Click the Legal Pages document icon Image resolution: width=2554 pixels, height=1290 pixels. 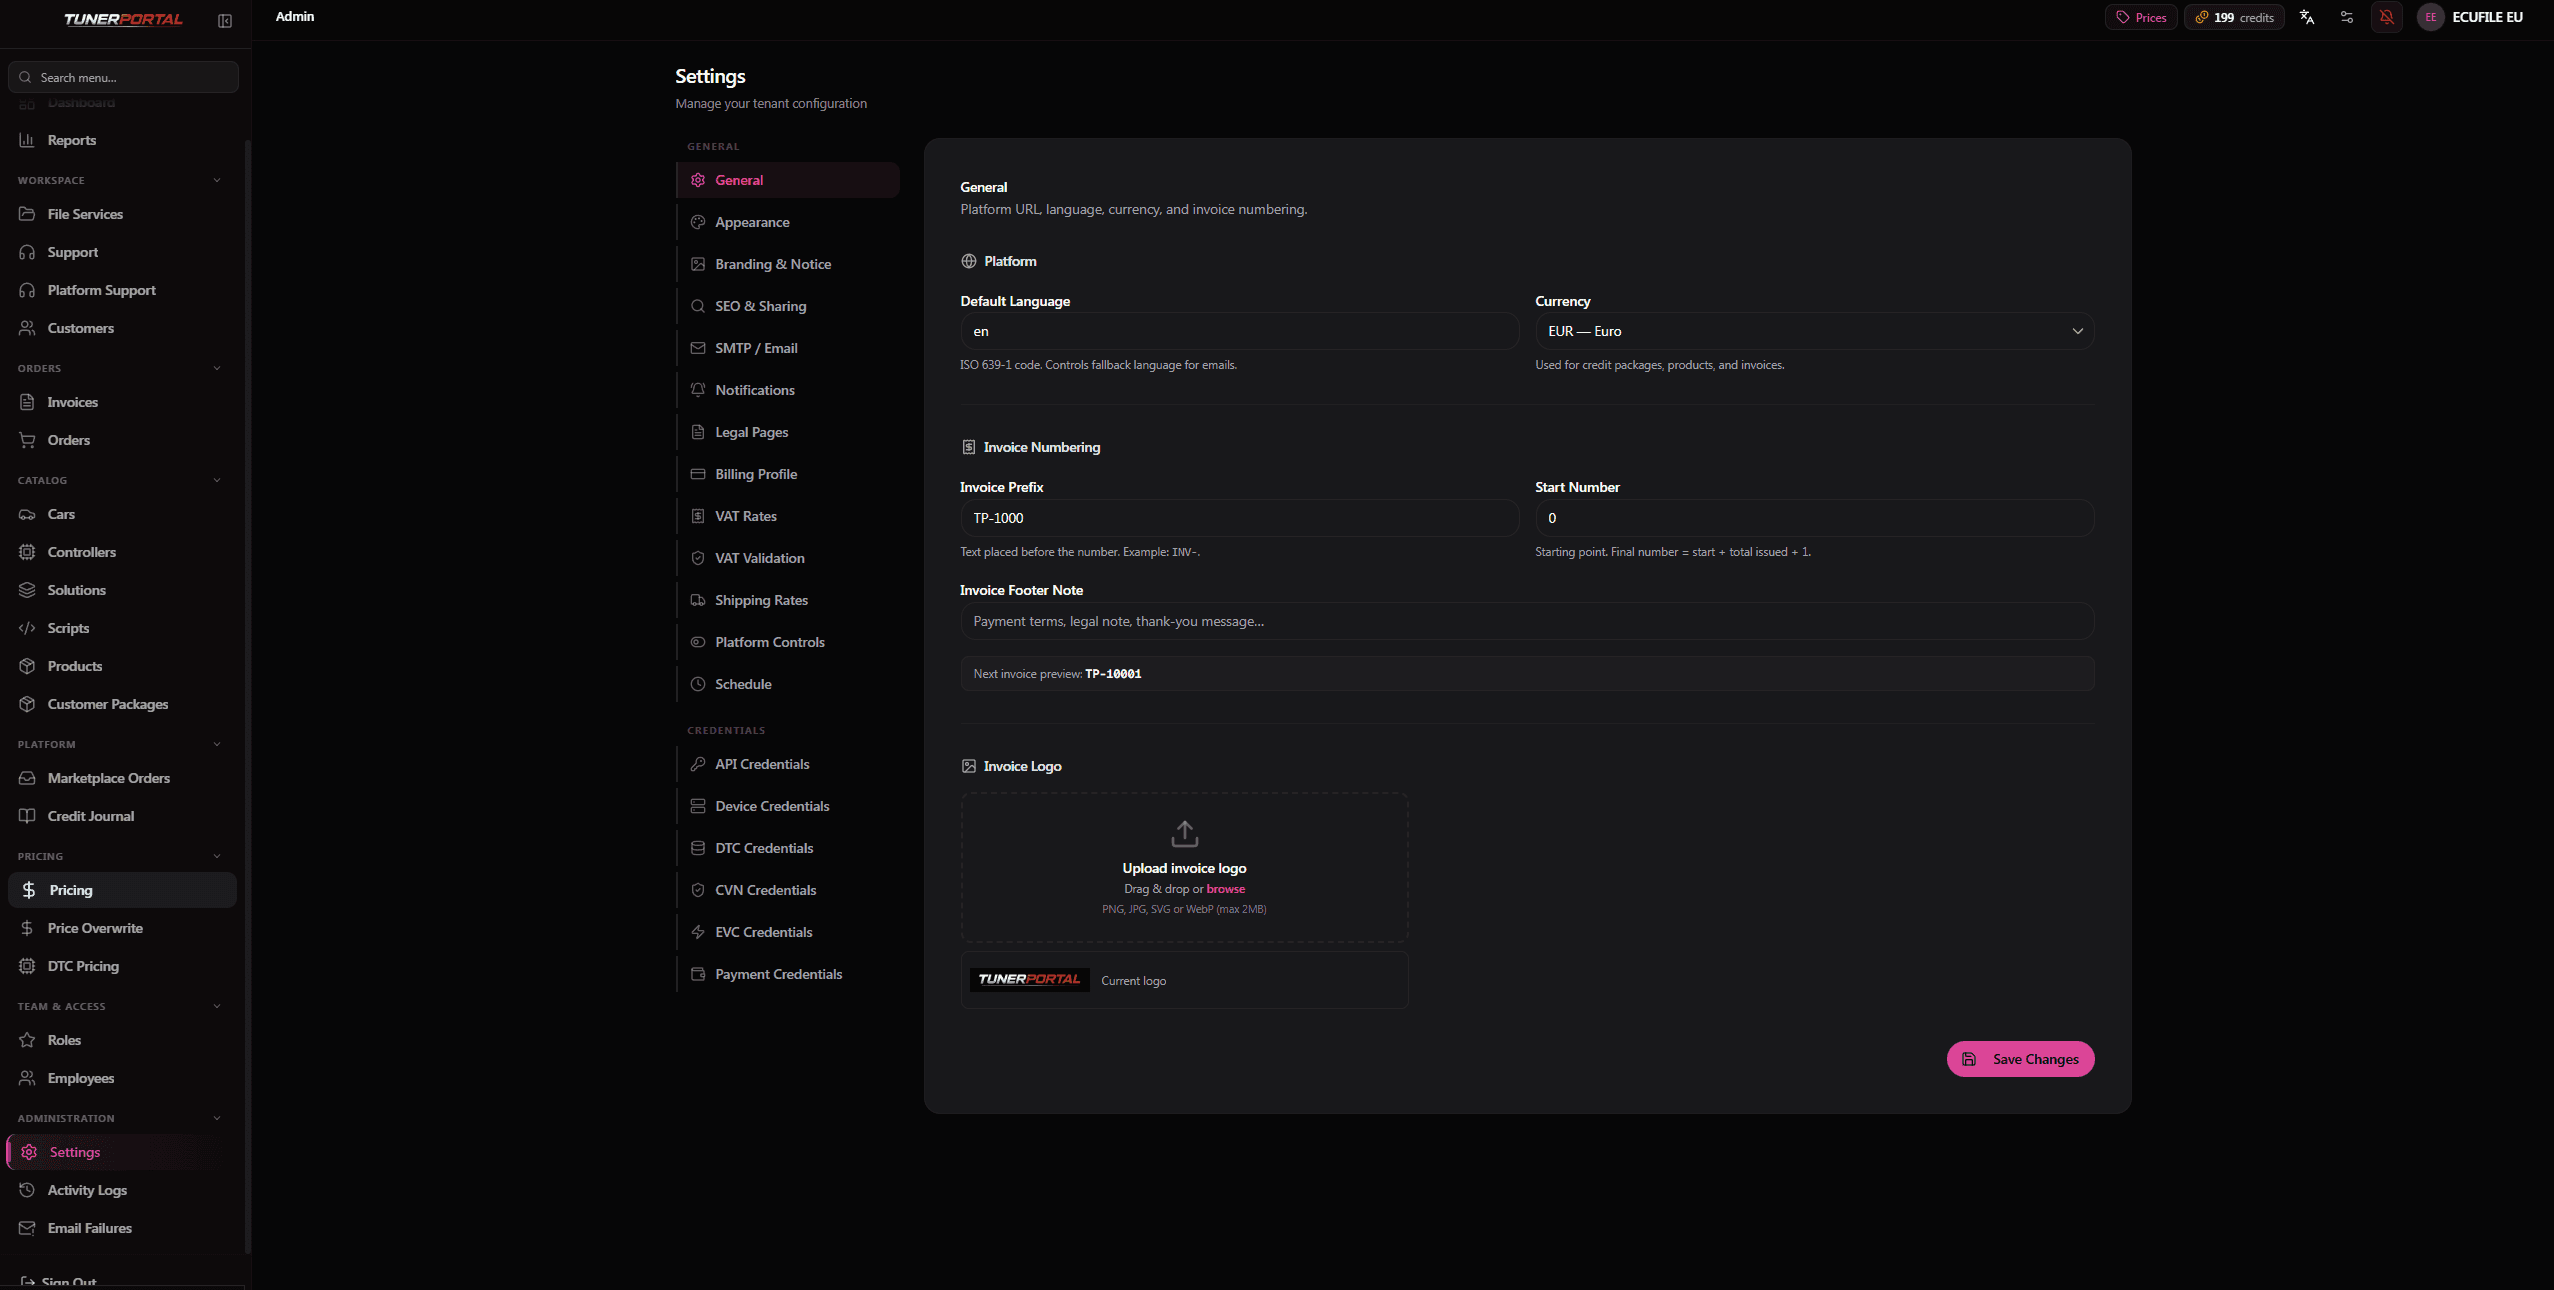tap(698, 432)
